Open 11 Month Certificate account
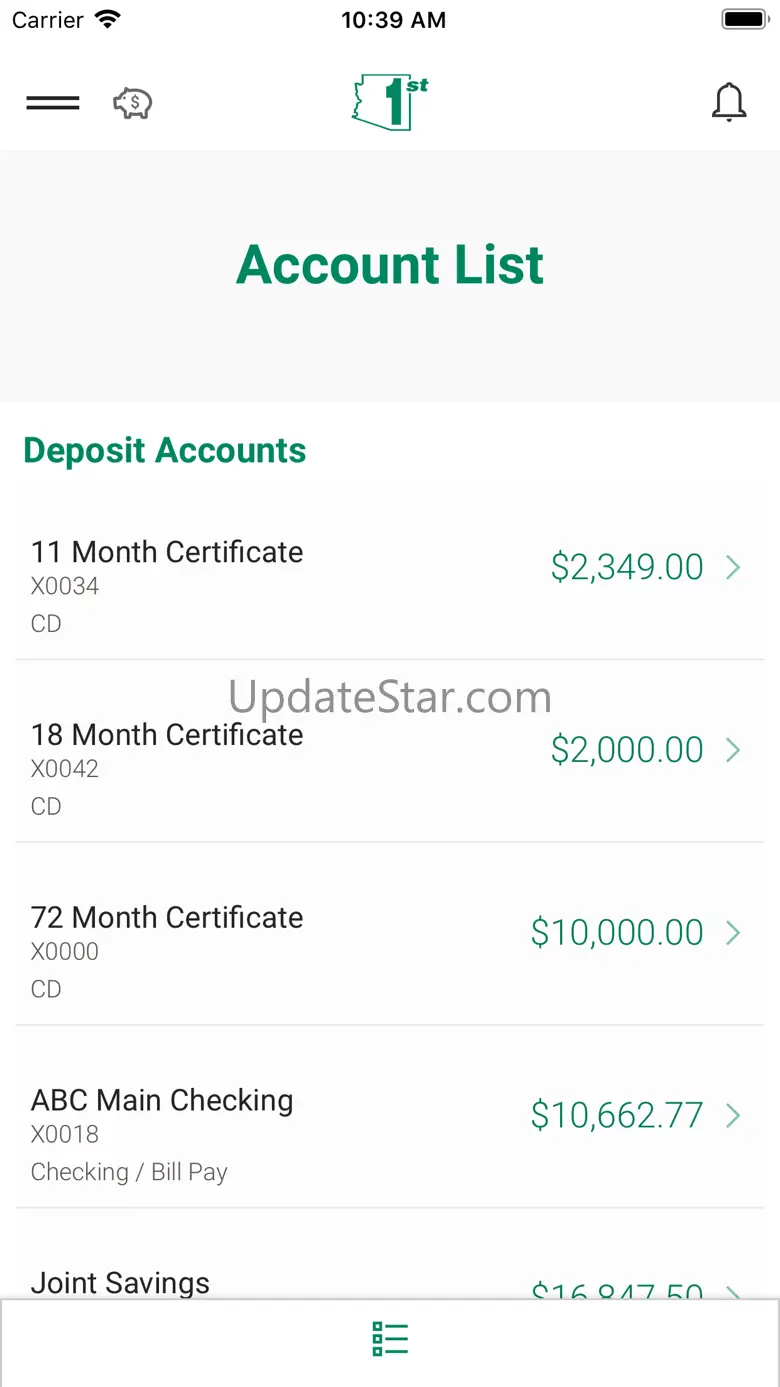The width and height of the screenshot is (780, 1387). pyautogui.click(x=390, y=568)
